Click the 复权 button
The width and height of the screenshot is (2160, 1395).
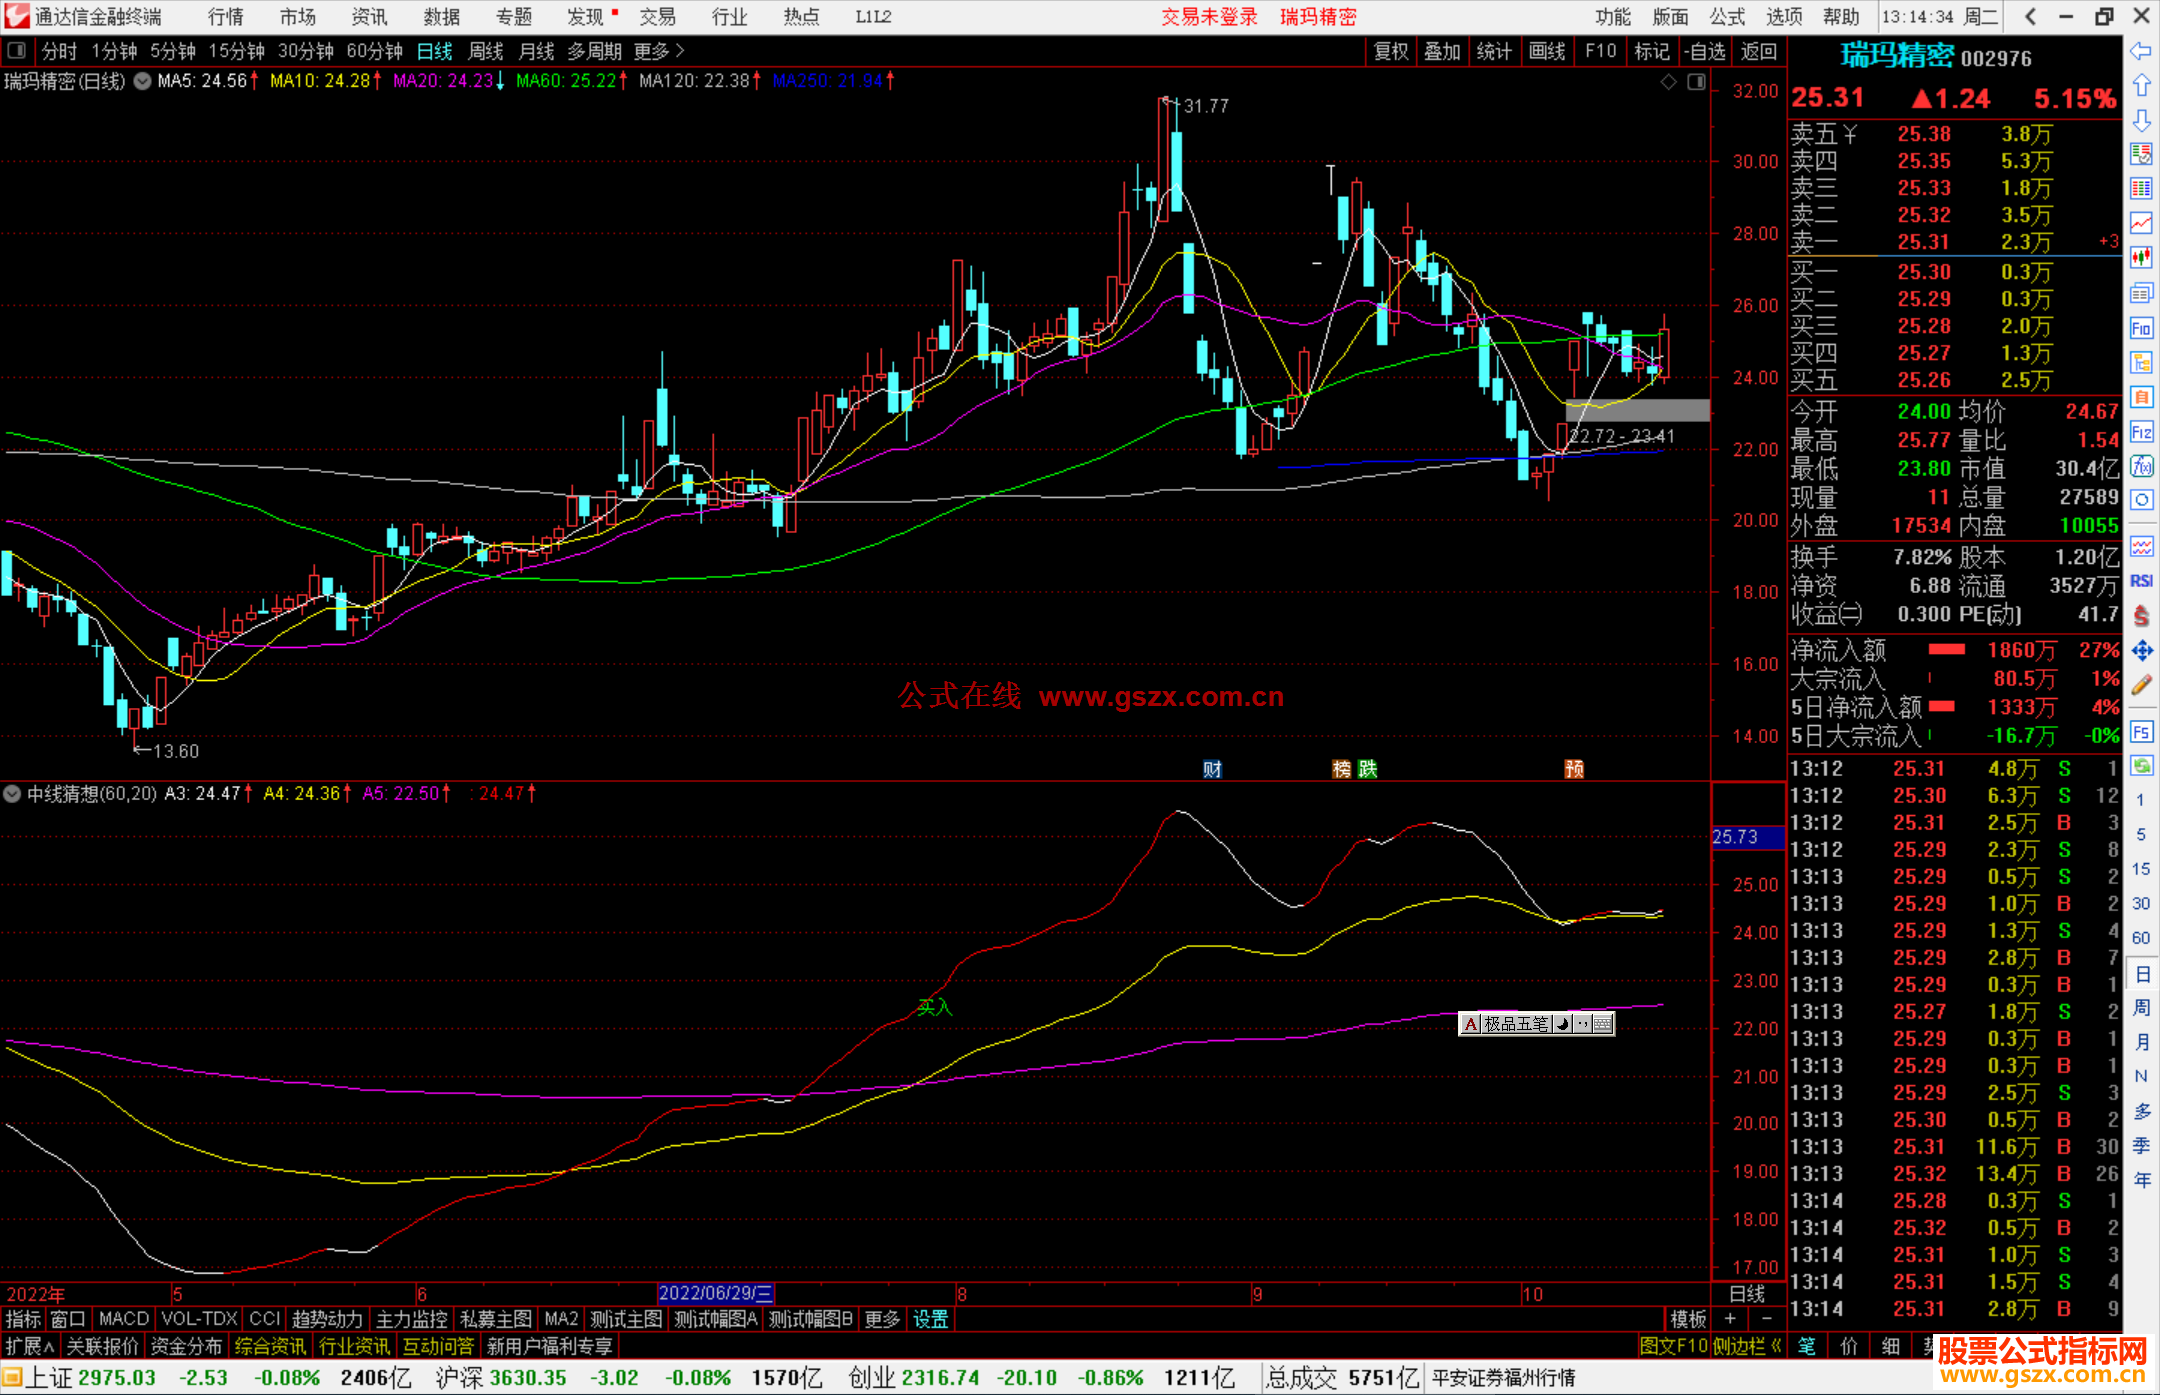point(1390,51)
